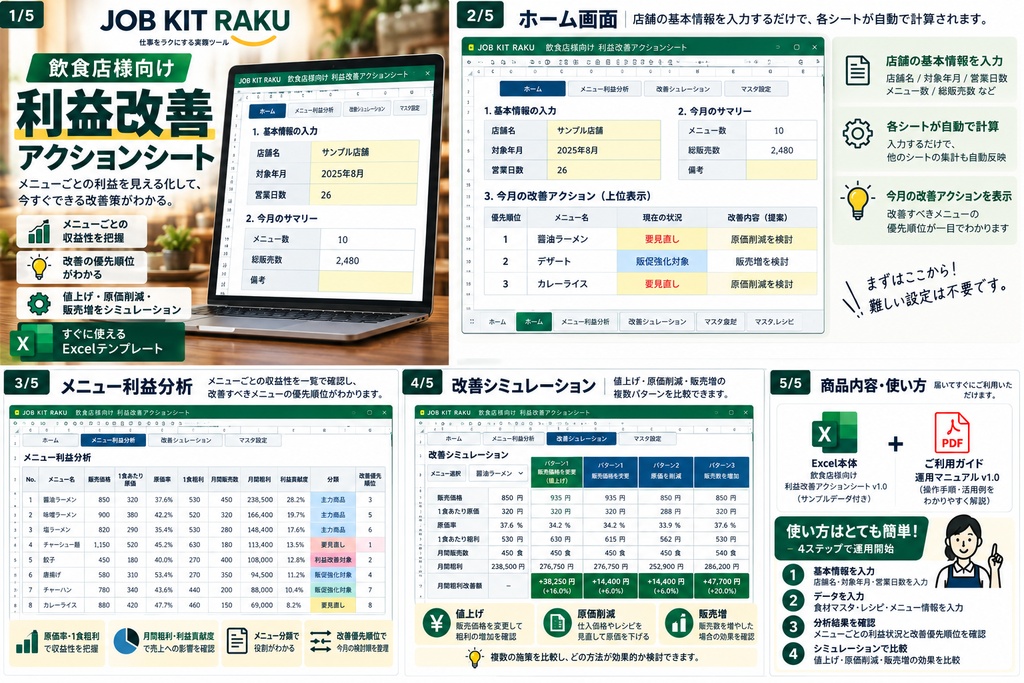Image resolution: width=1024 pixels, height=683 pixels.
Task: Click the データを入力 step heading in the 5/5 panel
Action: [839, 596]
